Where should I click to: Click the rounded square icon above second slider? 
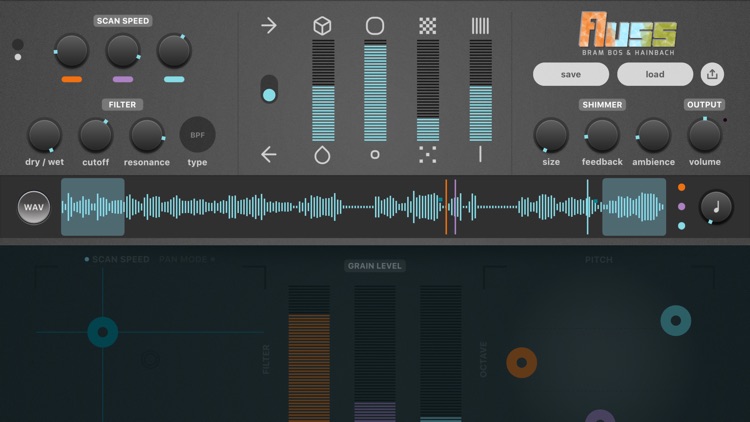375,26
